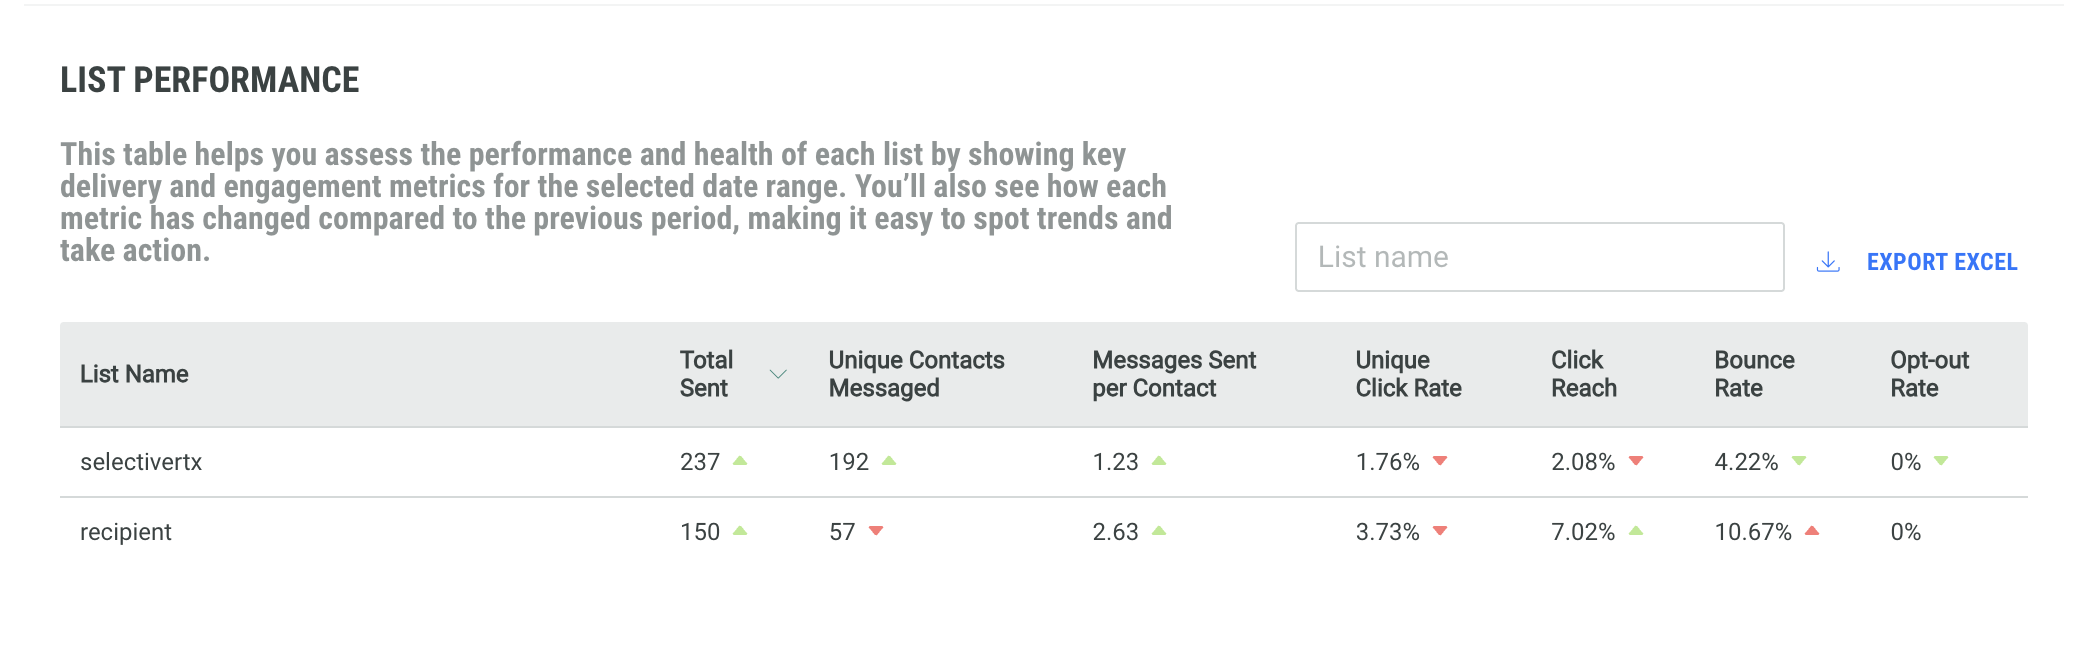Click green up arrow beside 2.63
This screenshot has height=658, width=2082.
[1159, 531]
